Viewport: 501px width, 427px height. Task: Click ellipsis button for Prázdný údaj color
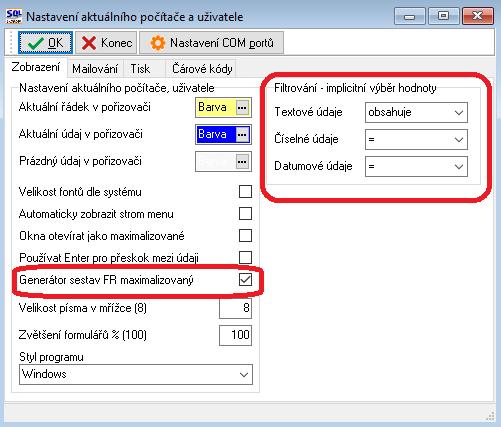(x=242, y=162)
